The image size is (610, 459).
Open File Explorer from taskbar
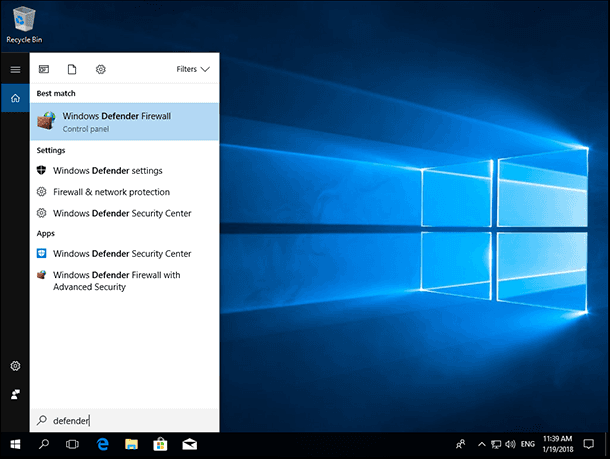click(131, 444)
